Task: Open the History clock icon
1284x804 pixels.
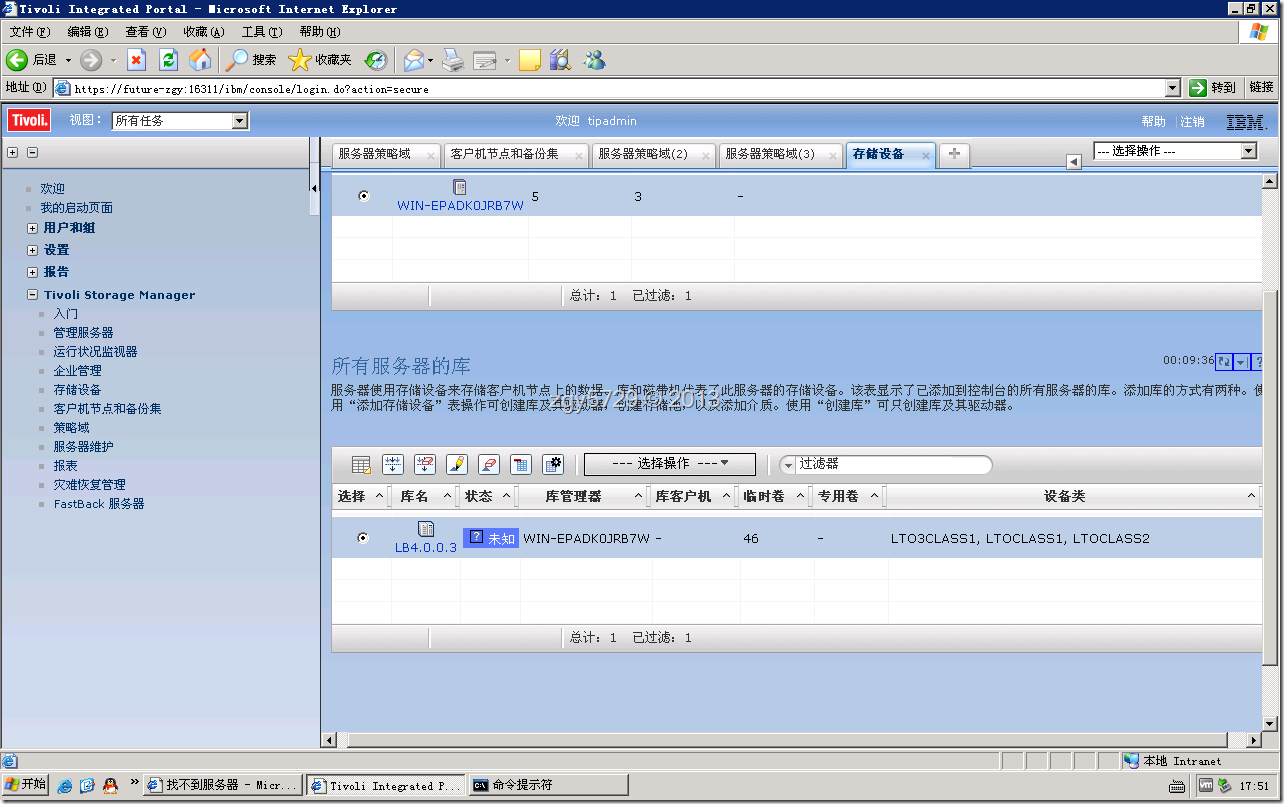Action: 375,60
